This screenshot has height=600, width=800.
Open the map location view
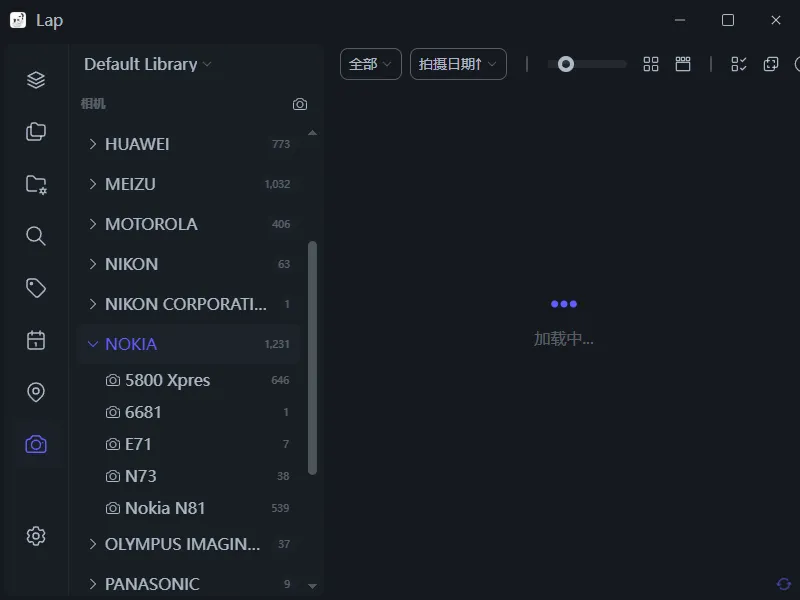click(36, 392)
